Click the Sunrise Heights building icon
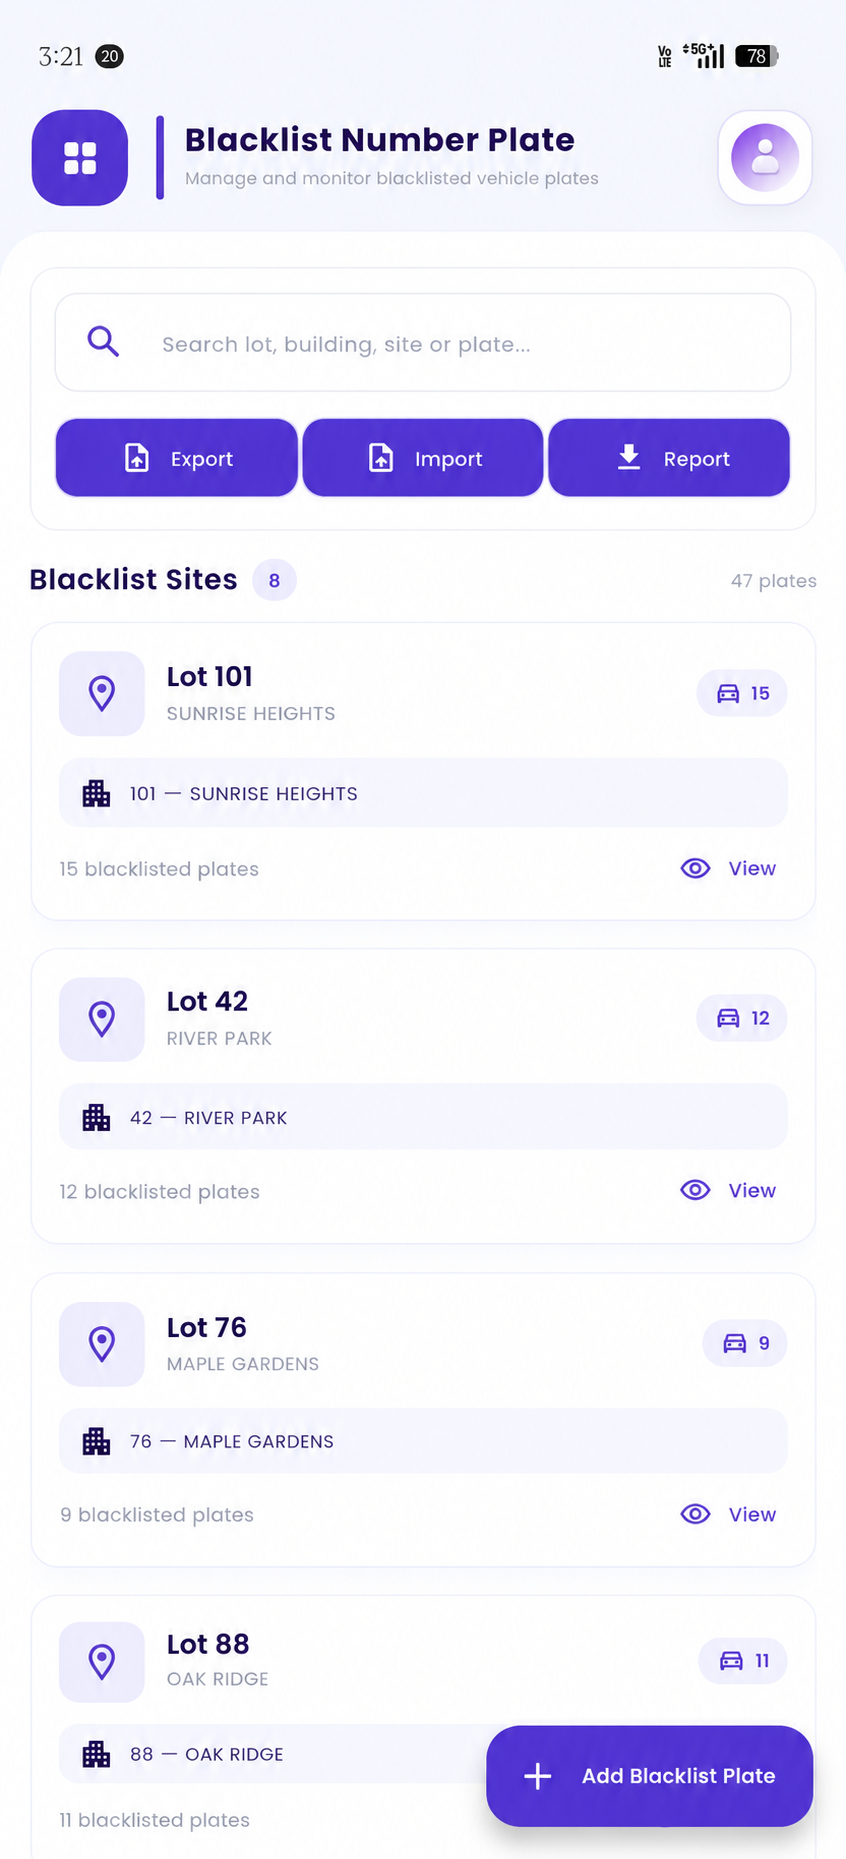Image resolution: width=846 pixels, height=1859 pixels. point(96,793)
